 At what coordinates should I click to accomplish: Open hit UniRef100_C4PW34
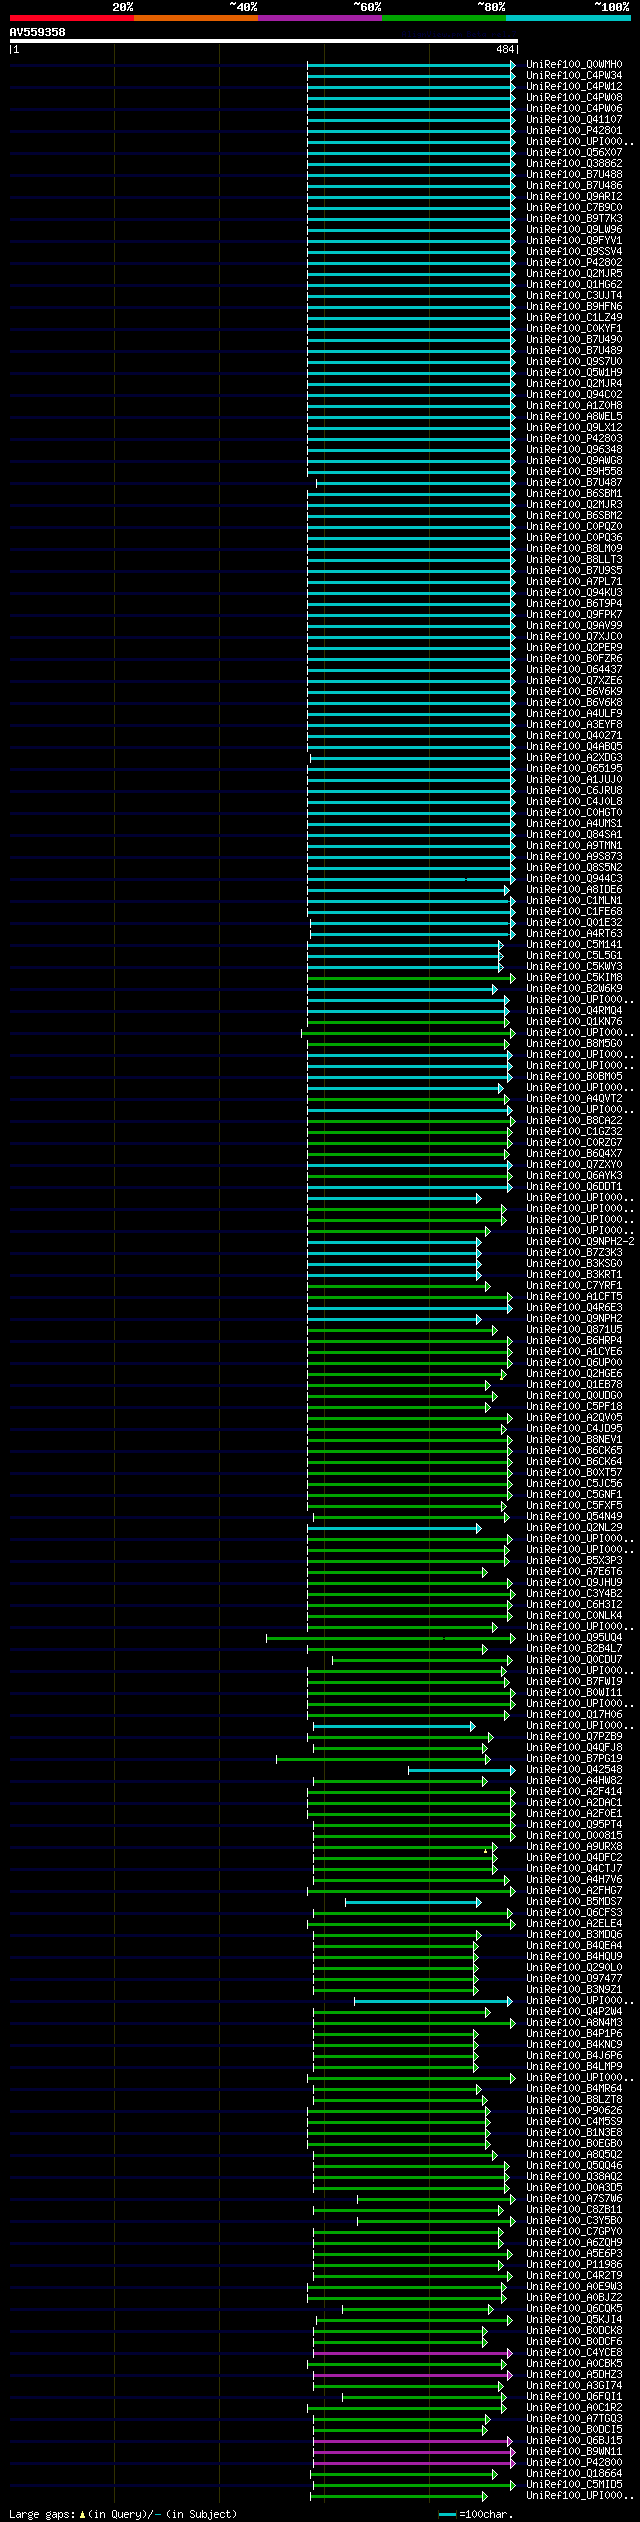574,75
